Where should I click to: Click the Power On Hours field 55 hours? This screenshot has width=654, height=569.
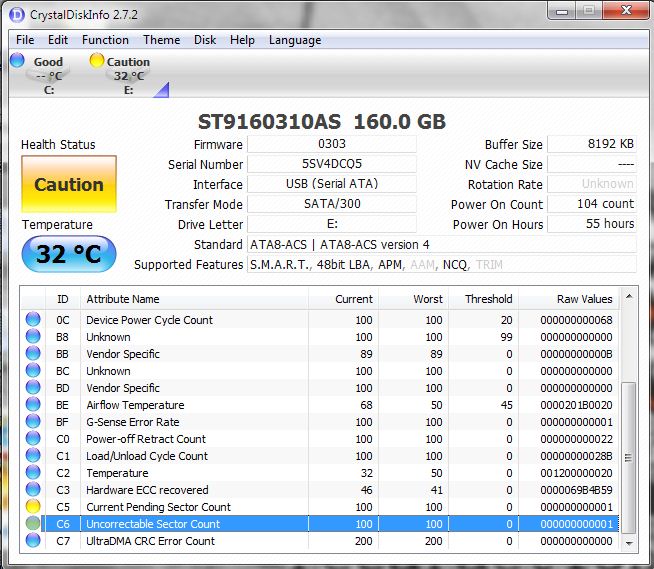coord(592,224)
